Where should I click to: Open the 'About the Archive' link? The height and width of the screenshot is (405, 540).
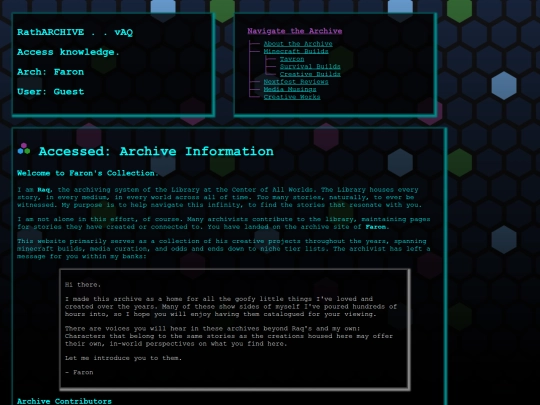[x=298, y=44]
